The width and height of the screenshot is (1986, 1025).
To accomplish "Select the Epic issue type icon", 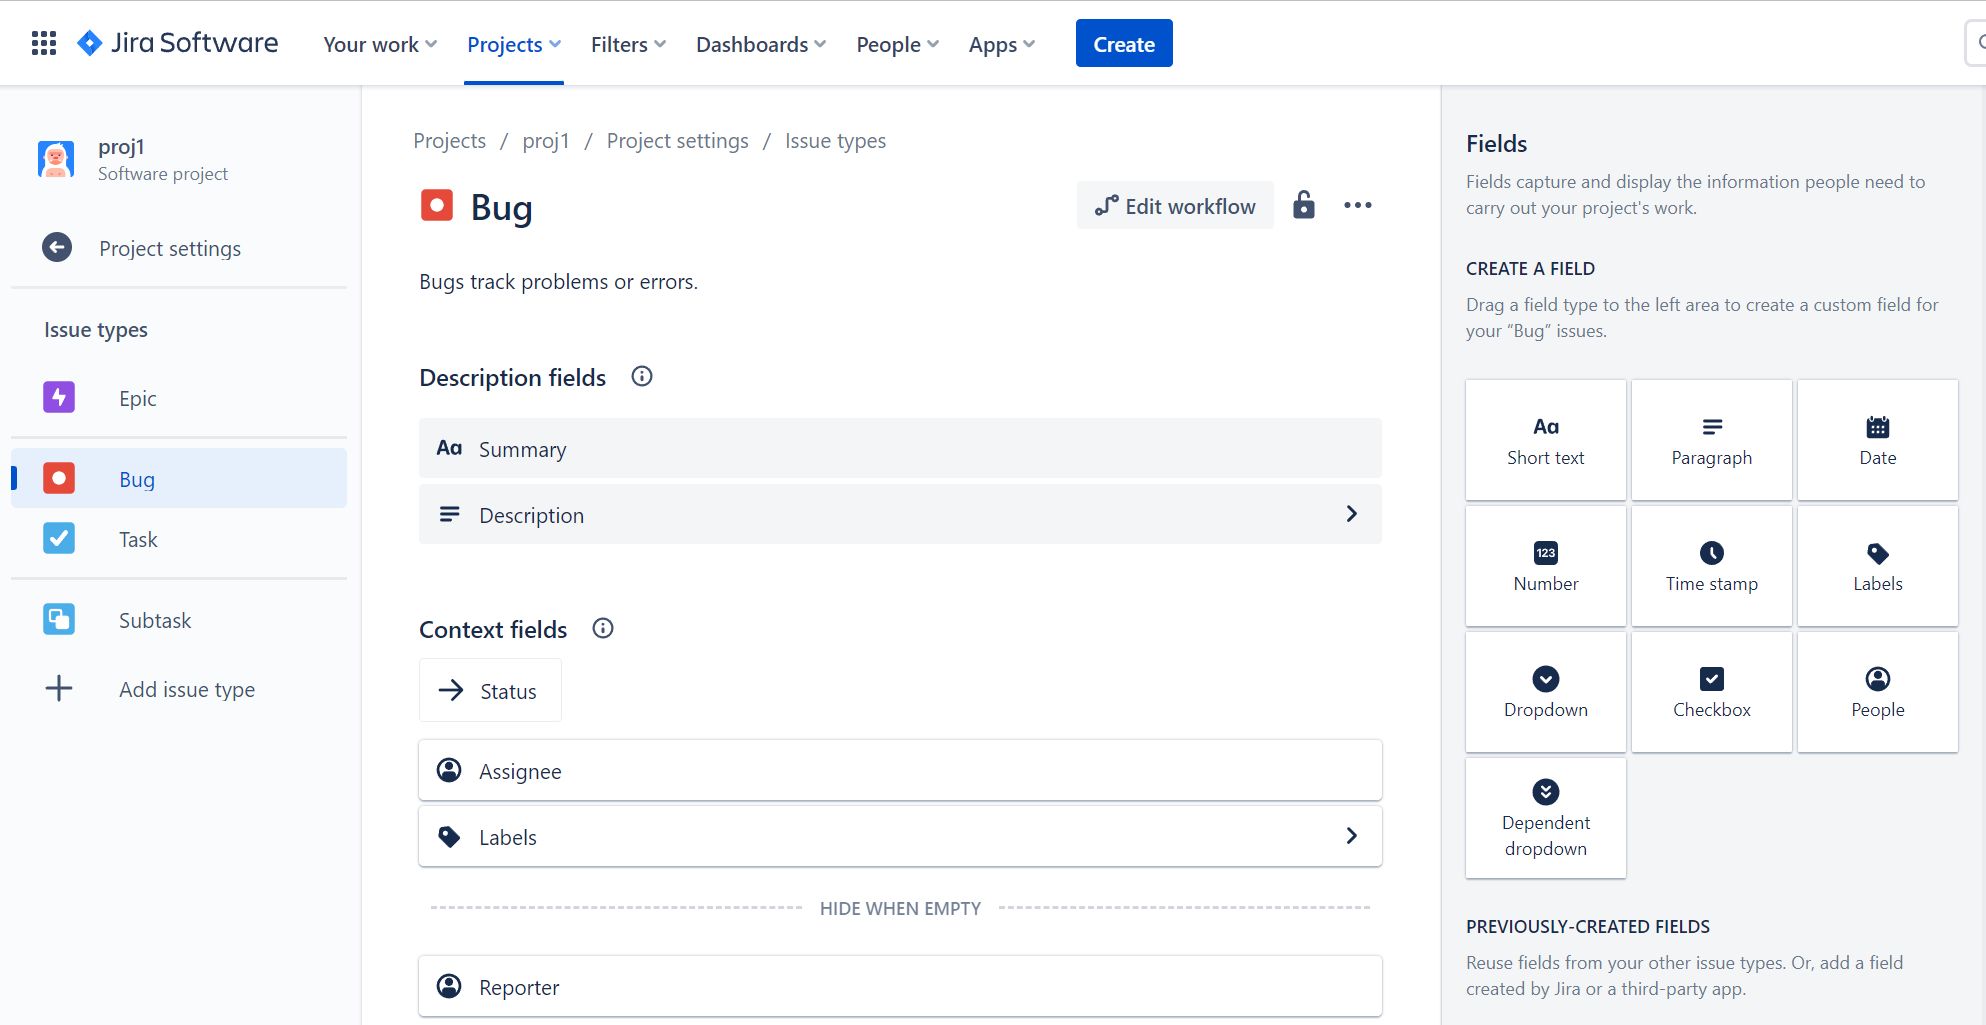I will tap(59, 397).
